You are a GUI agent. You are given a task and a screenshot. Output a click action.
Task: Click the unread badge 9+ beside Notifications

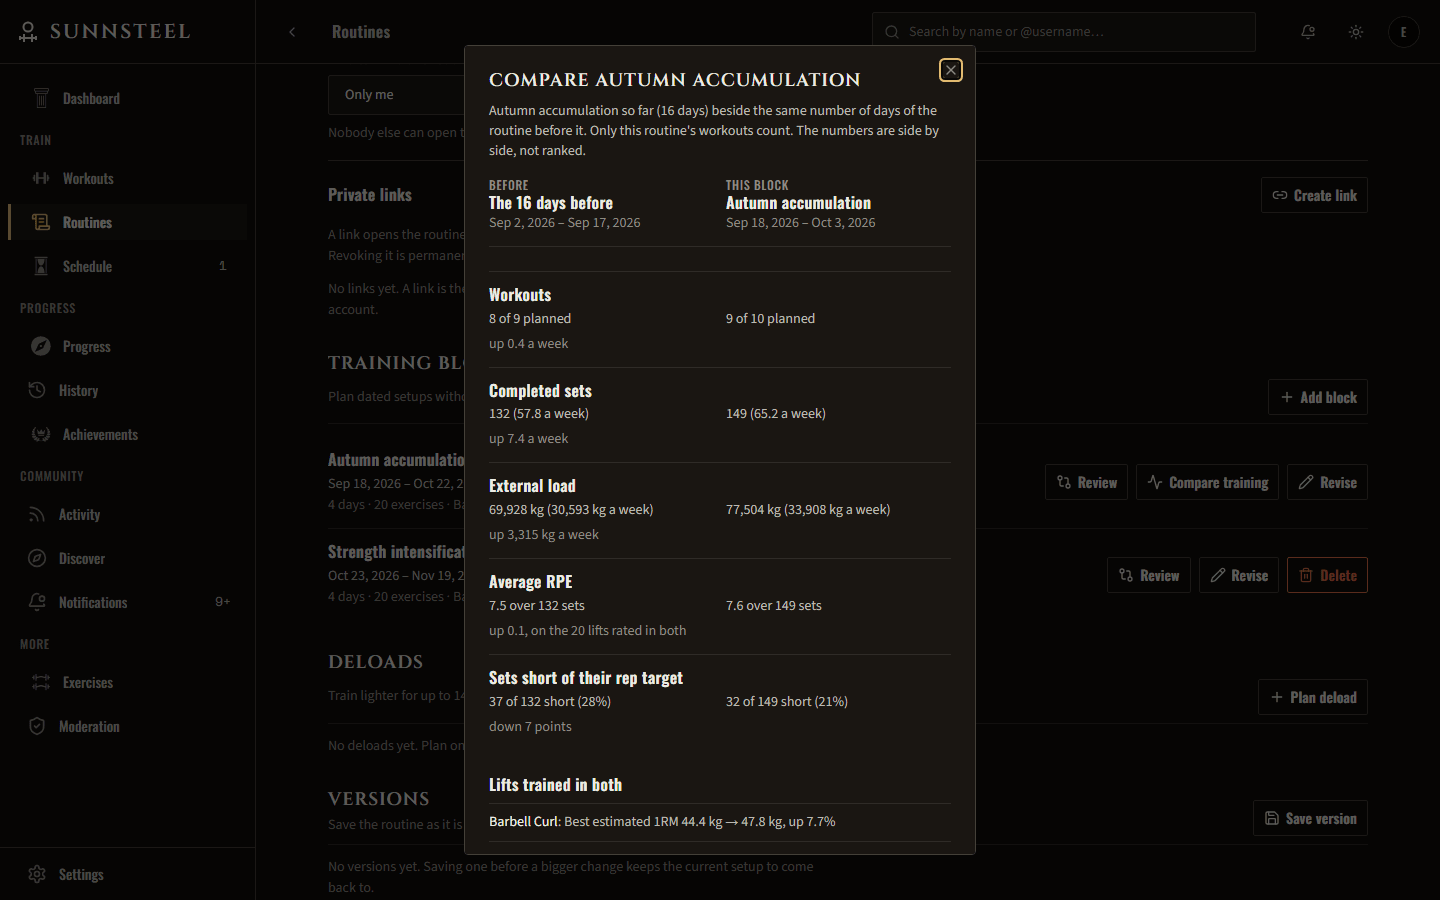(x=223, y=602)
